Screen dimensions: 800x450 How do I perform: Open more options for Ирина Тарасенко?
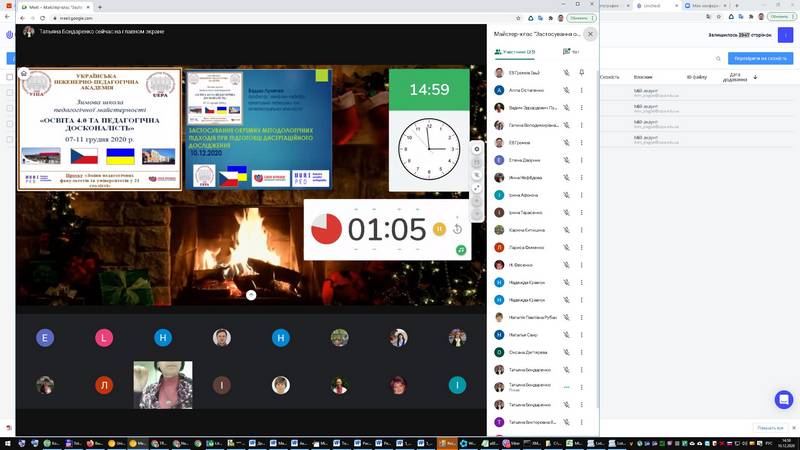tap(582, 212)
